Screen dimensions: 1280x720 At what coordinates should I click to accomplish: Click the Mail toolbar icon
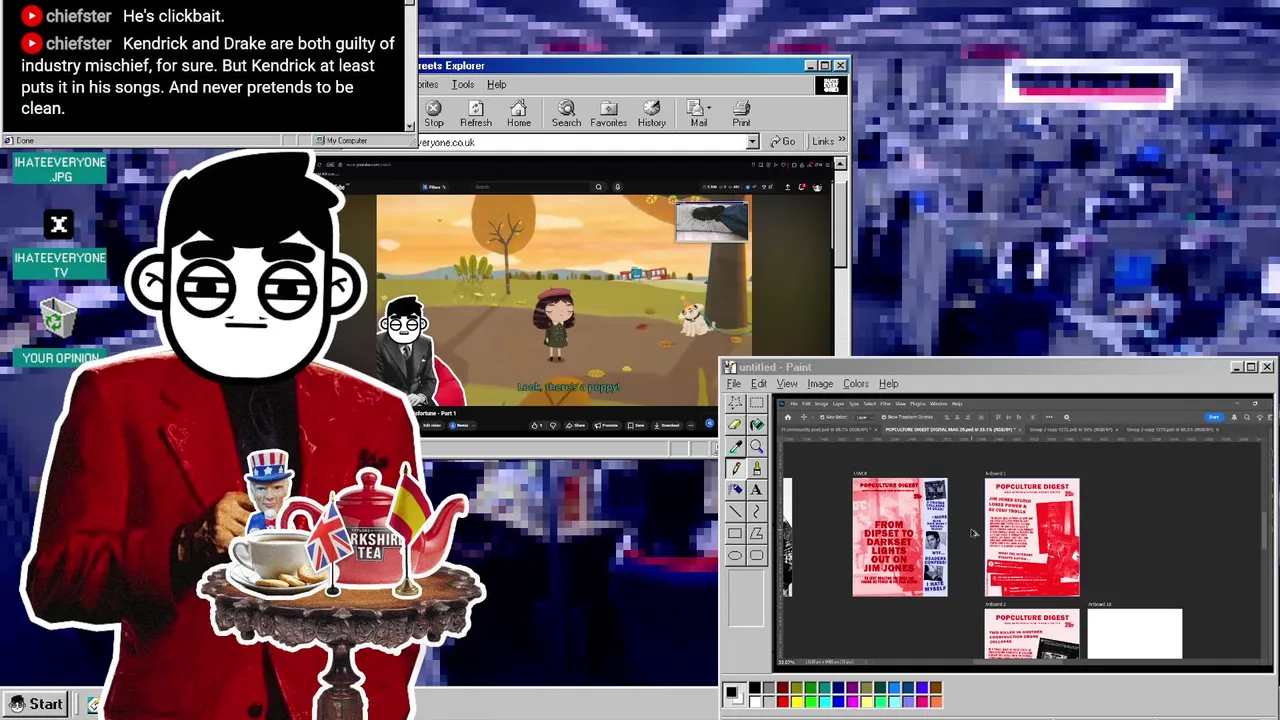pyautogui.click(x=698, y=113)
